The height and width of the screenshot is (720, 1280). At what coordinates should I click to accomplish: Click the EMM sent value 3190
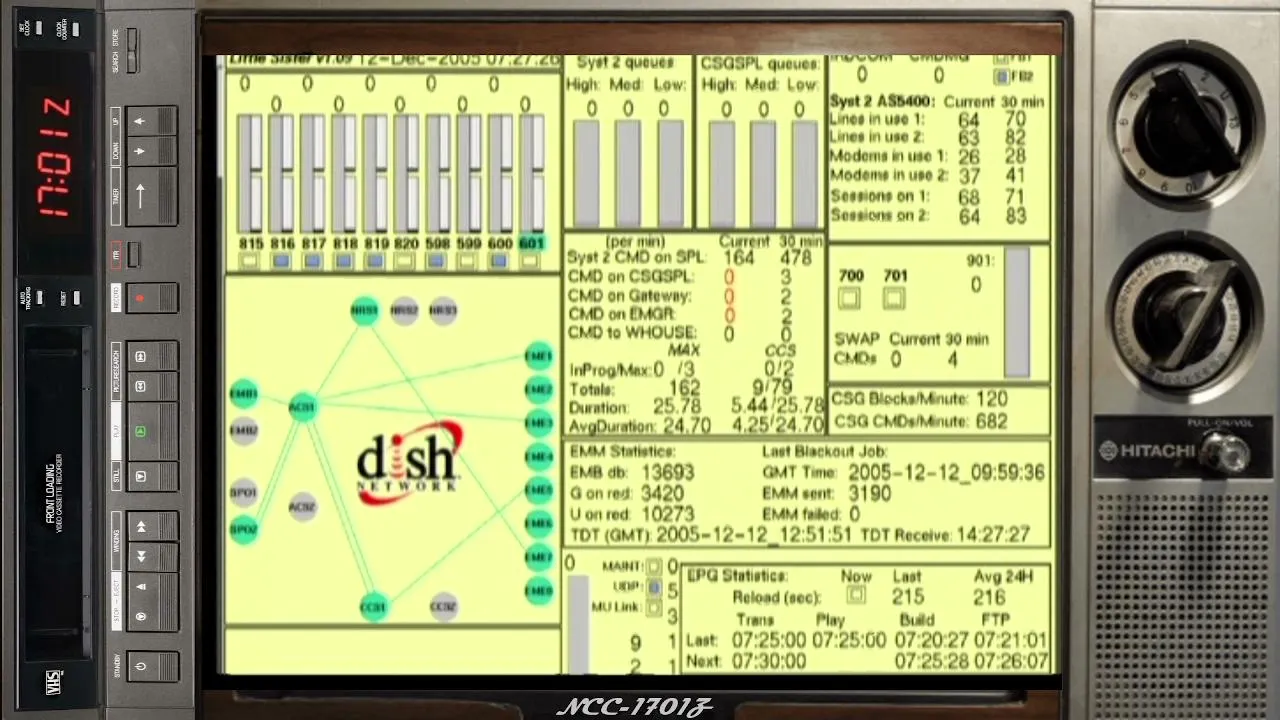coord(870,493)
